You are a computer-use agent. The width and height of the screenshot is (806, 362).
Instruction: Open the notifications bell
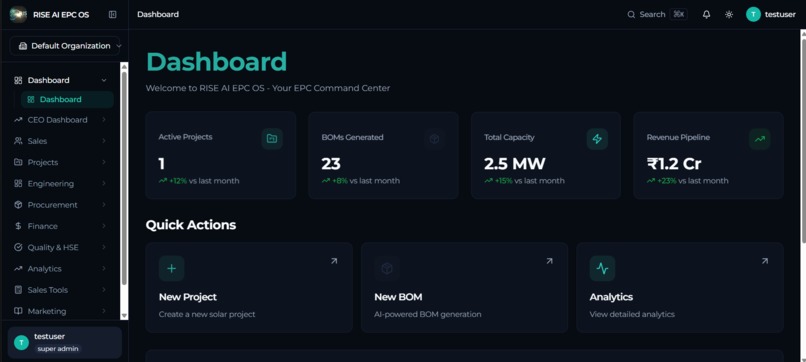(x=706, y=14)
